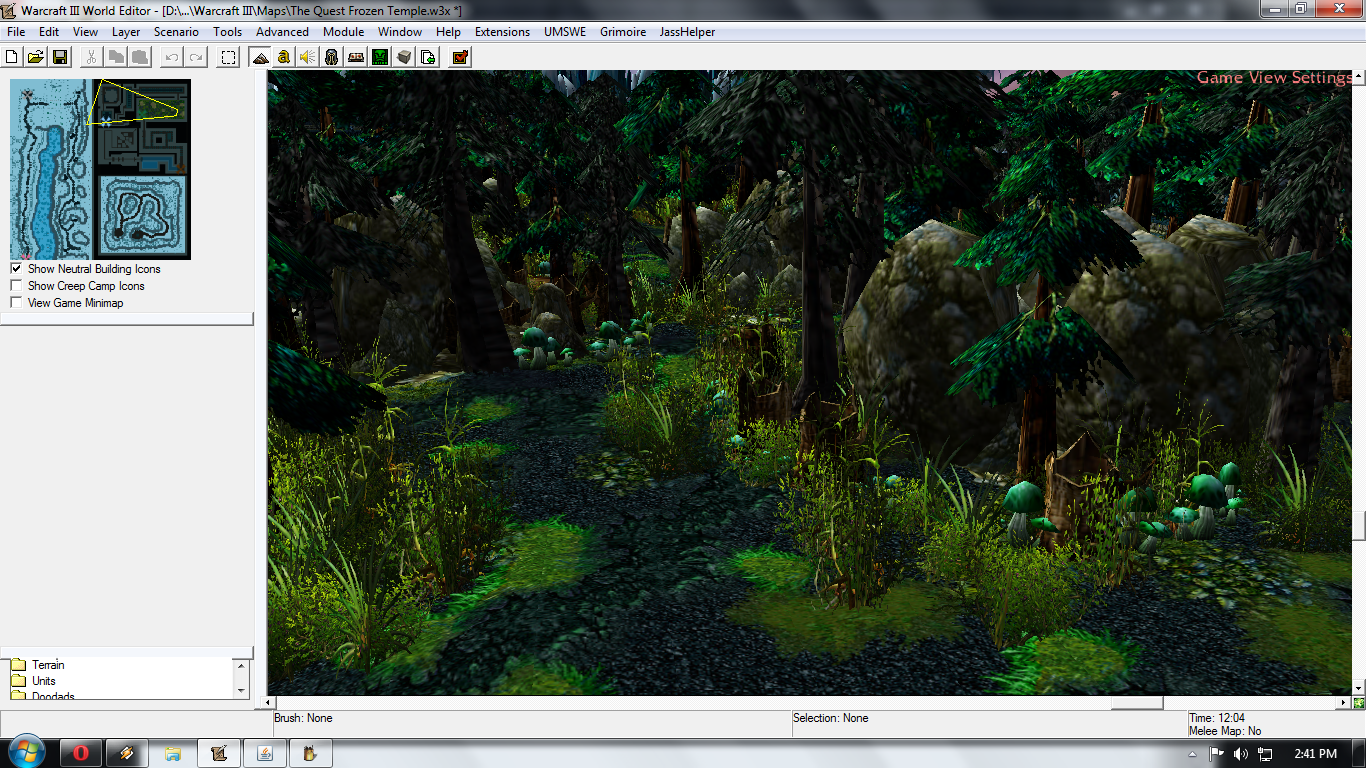Create a new map with New icon
This screenshot has height=768, width=1366.
pyautogui.click(x=13, y=57)
